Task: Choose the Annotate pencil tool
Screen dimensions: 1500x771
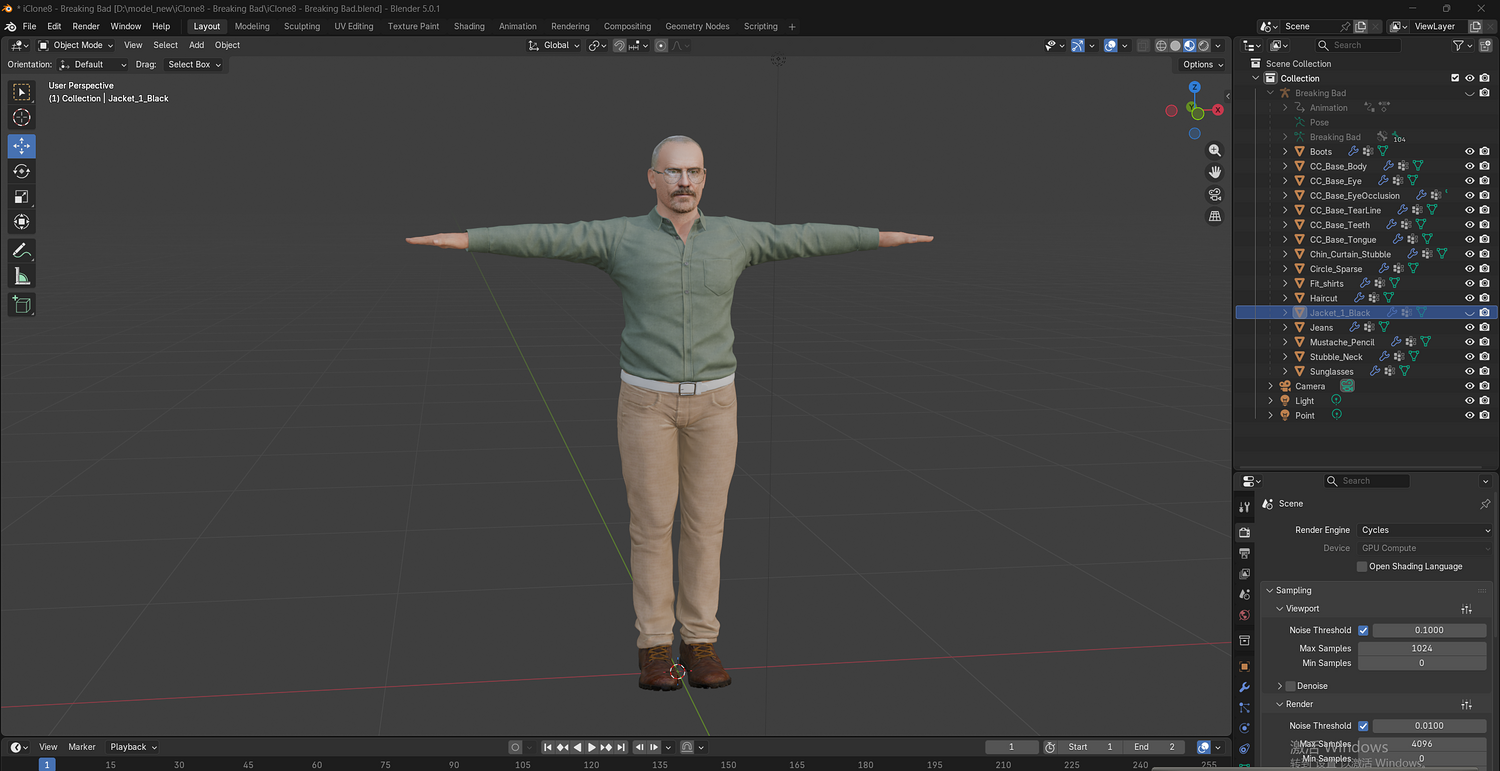Action: pyautogui.click(x=21, y=250)
